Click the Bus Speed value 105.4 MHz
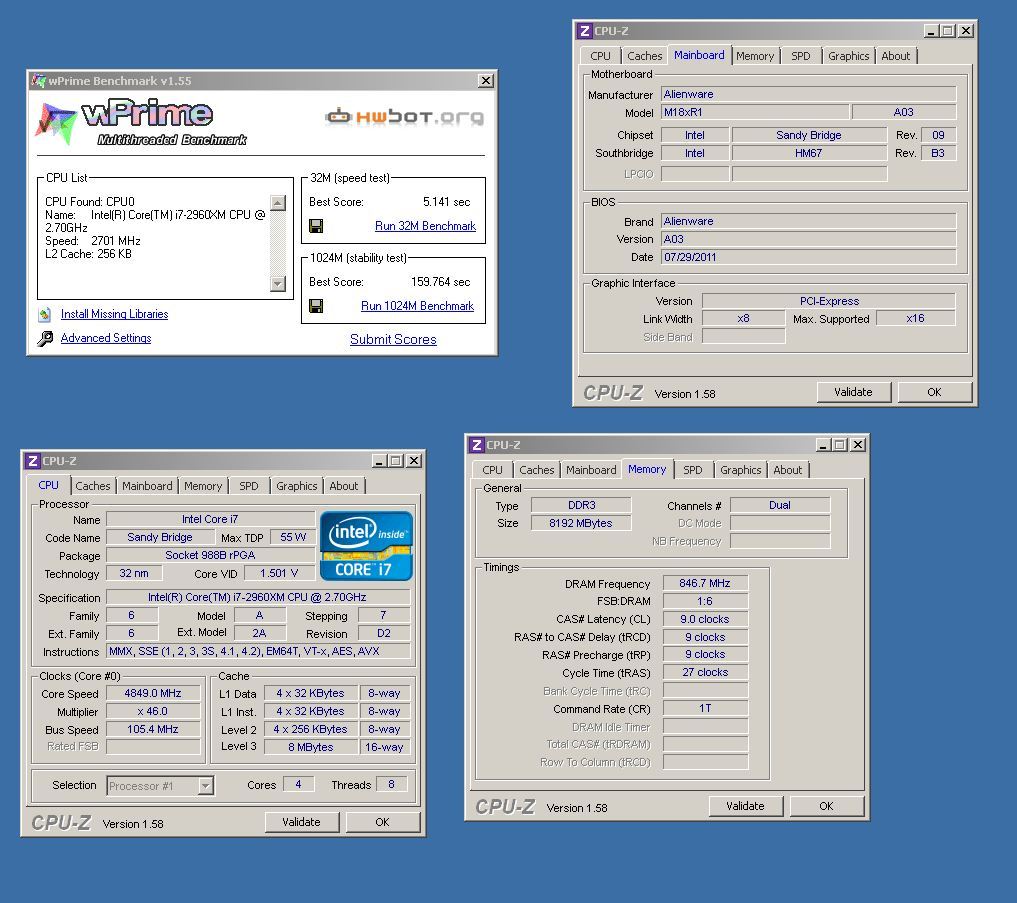 (153, 729)
